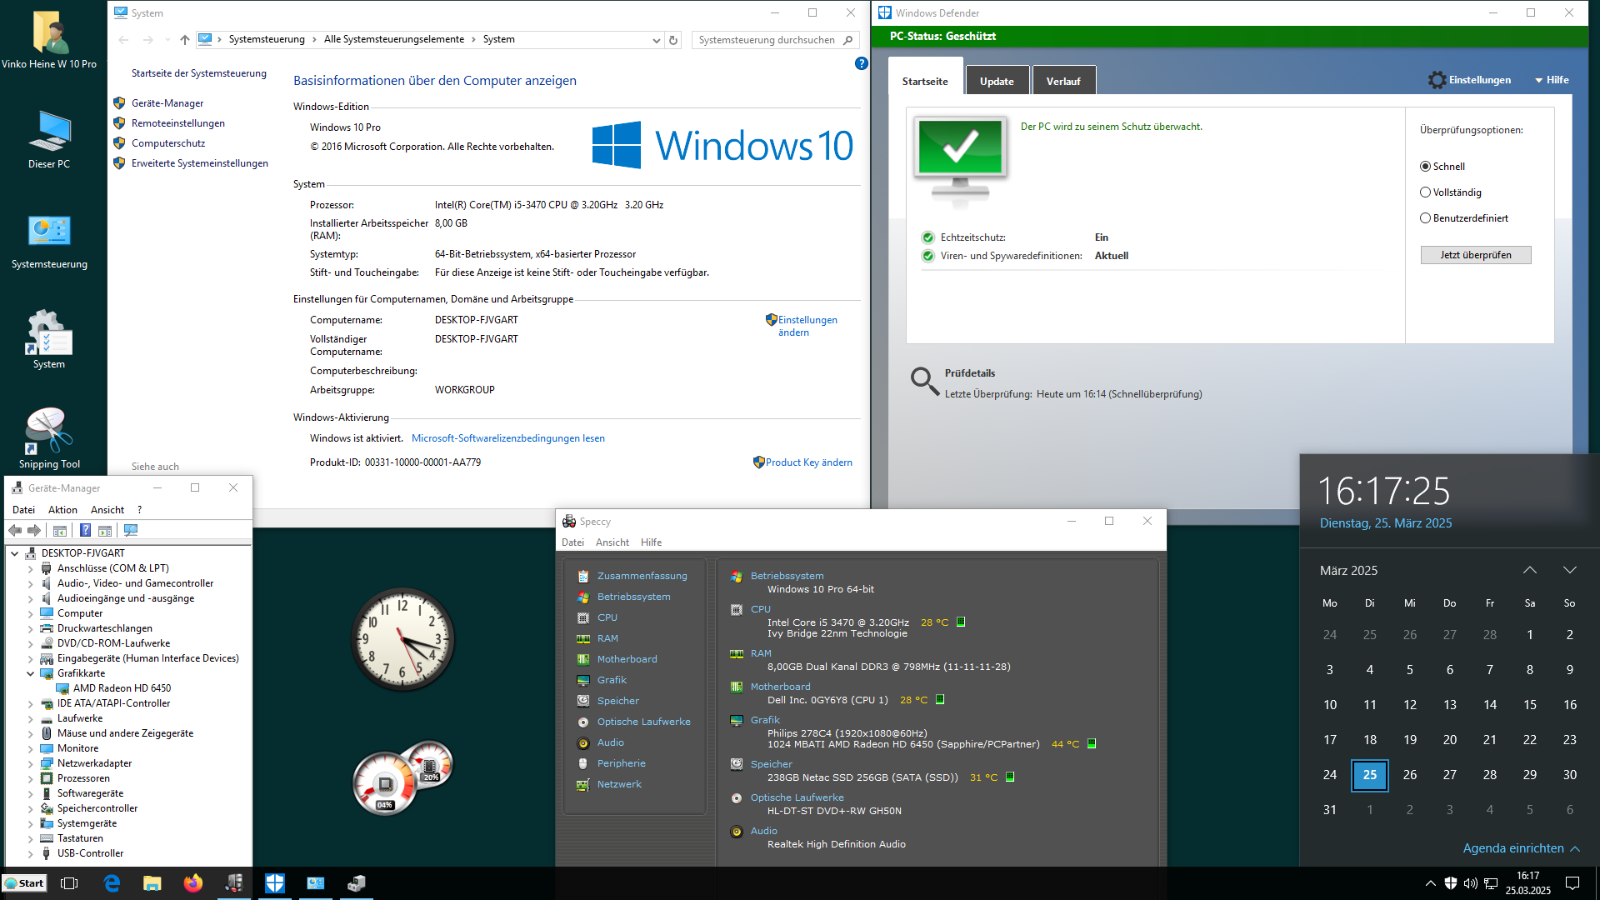Select the Vollständig scan option

[1425, 193]
